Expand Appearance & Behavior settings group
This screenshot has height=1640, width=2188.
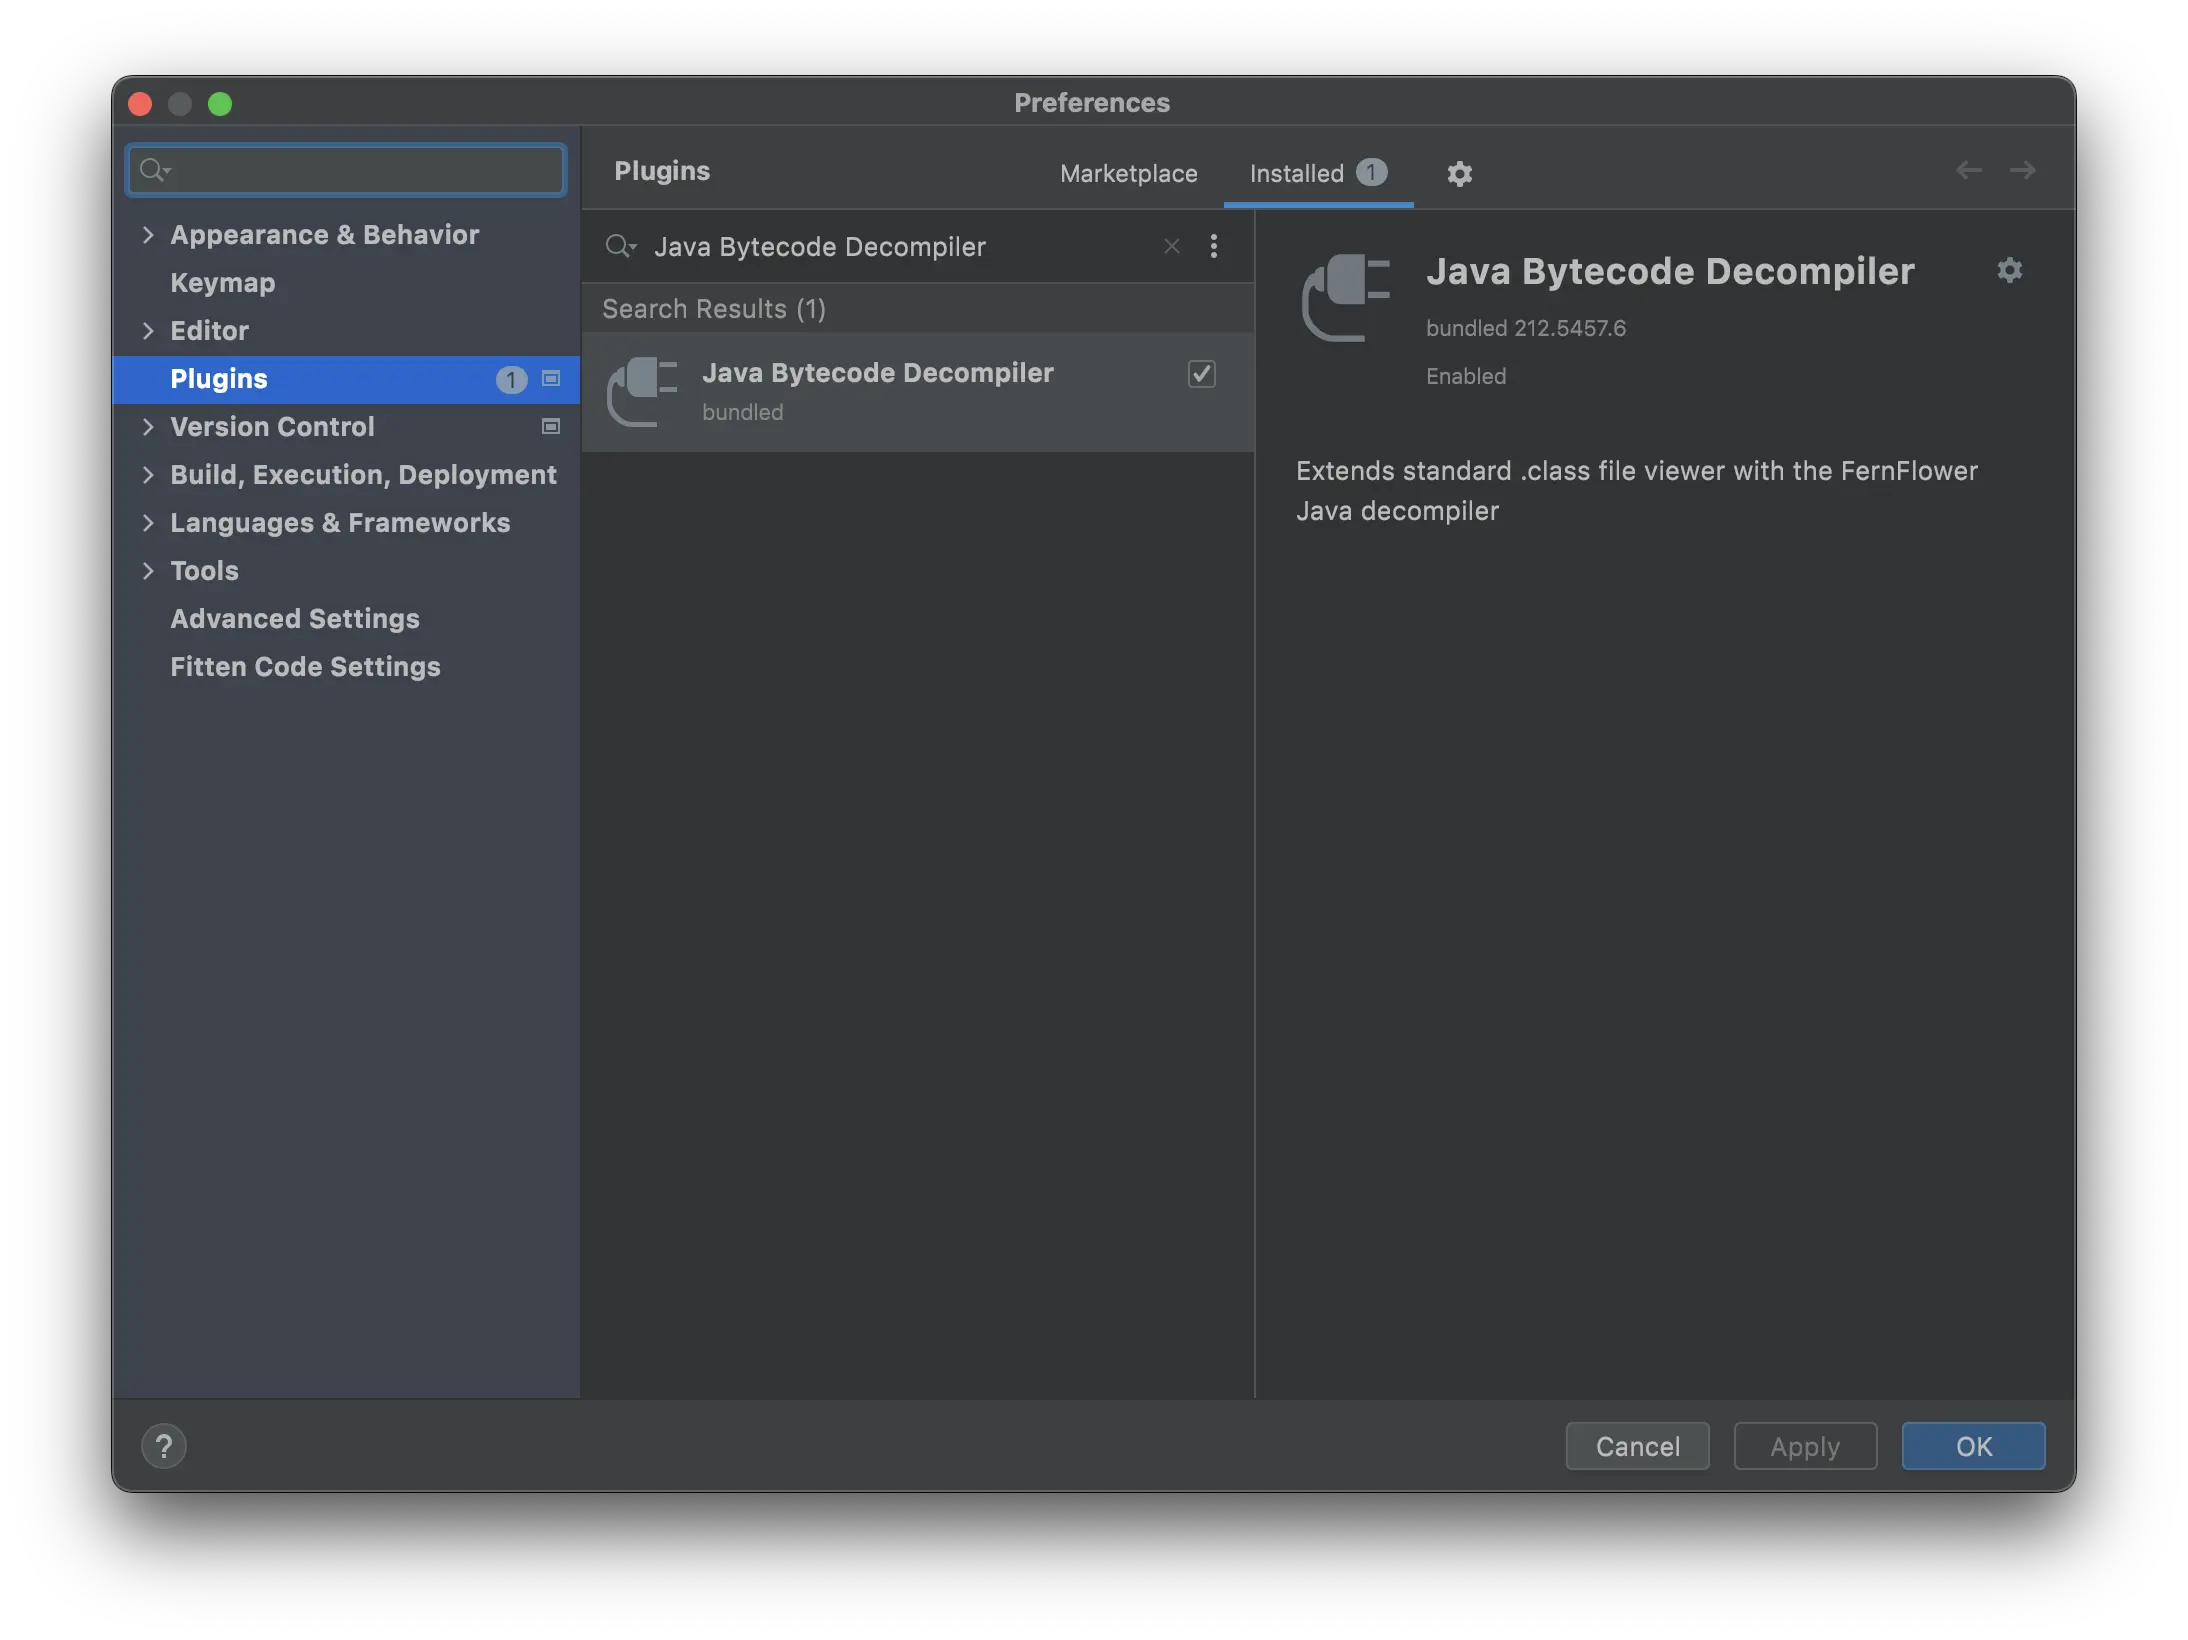148,235
